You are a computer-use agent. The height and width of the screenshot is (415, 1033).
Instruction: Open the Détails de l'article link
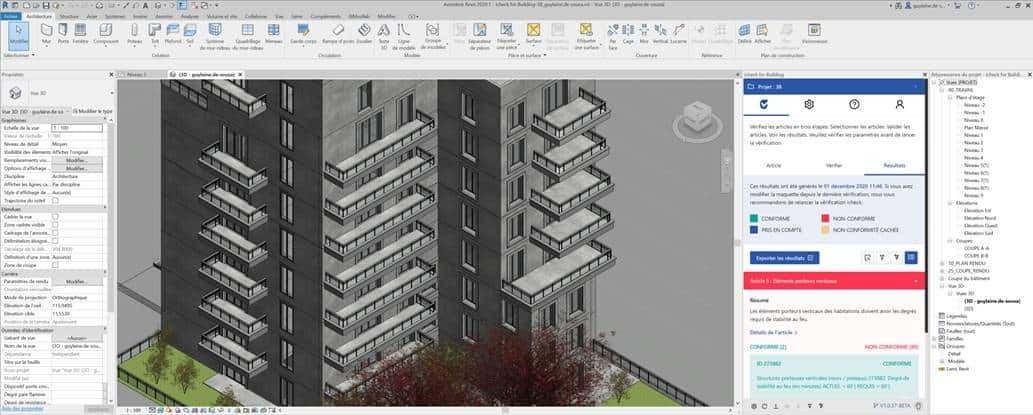click(x=773, y=331)
